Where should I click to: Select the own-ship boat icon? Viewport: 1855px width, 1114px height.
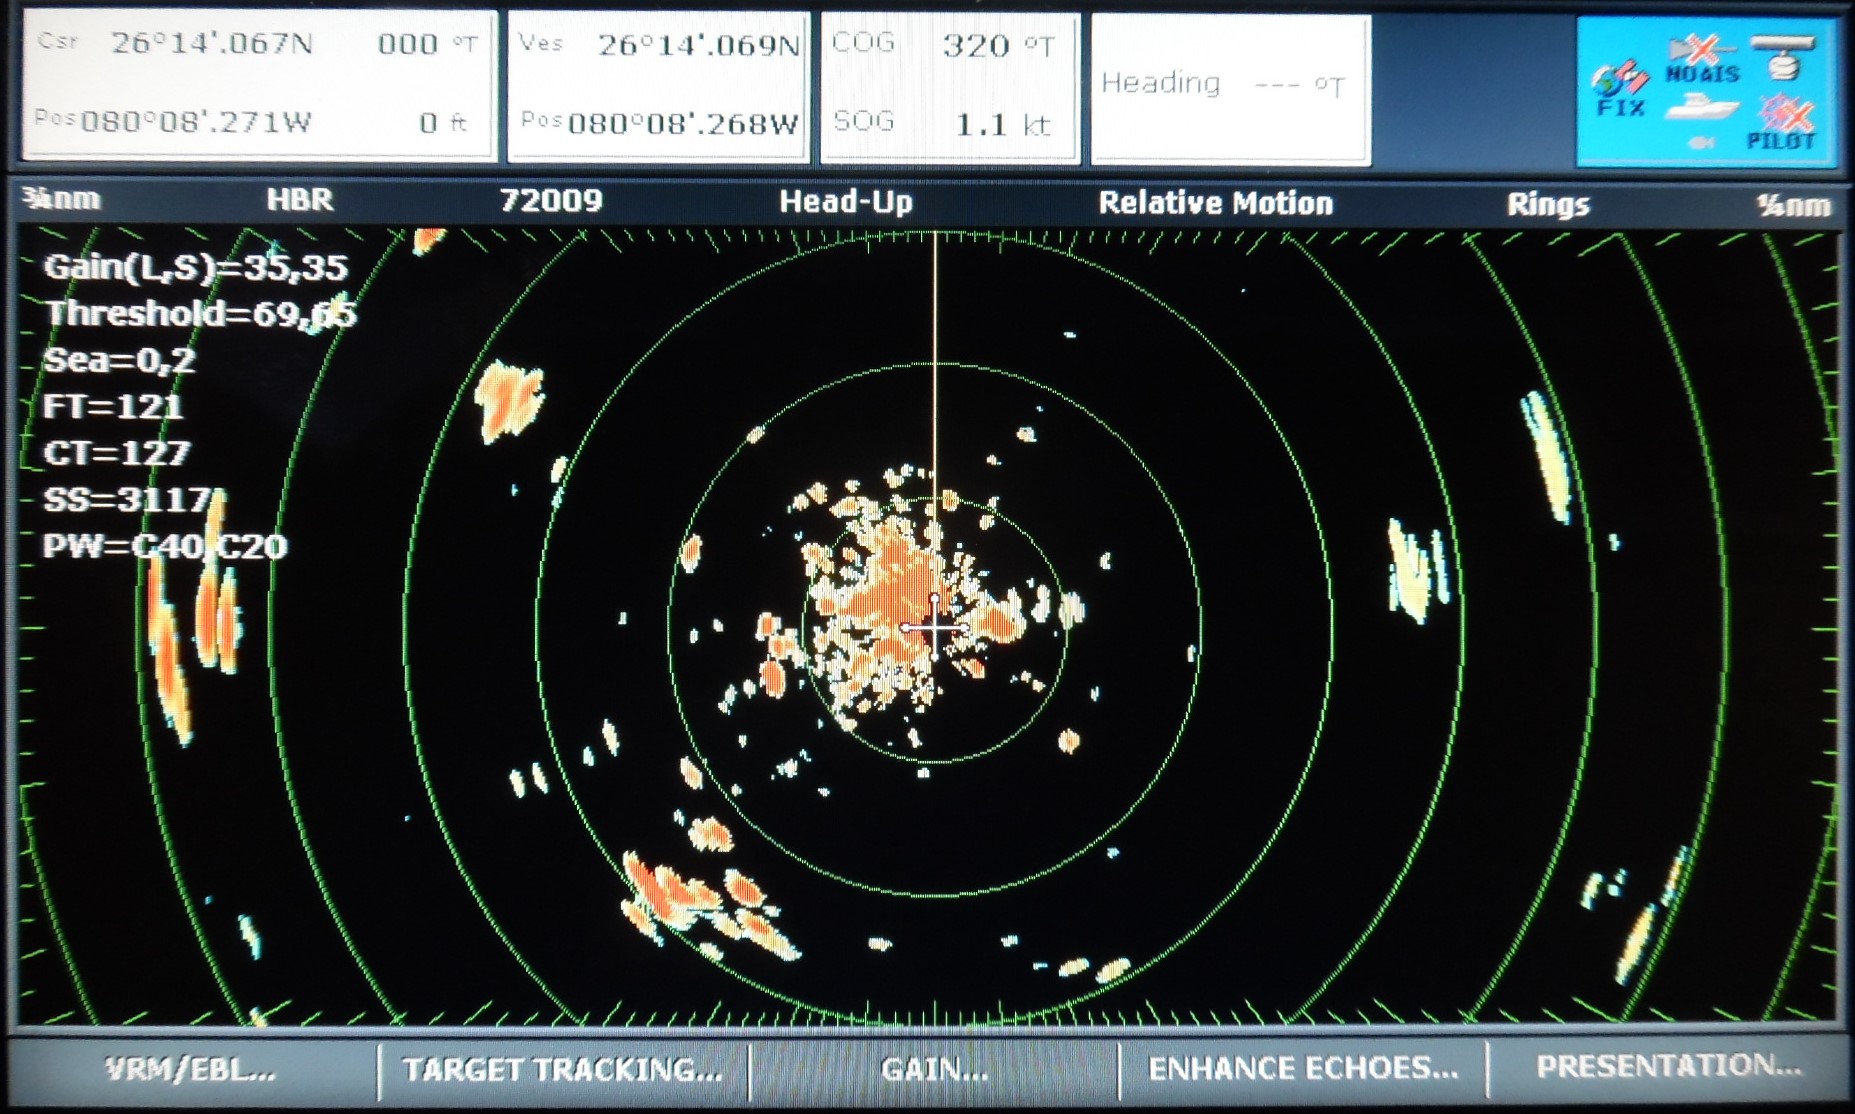click(x=1703, y=108)
